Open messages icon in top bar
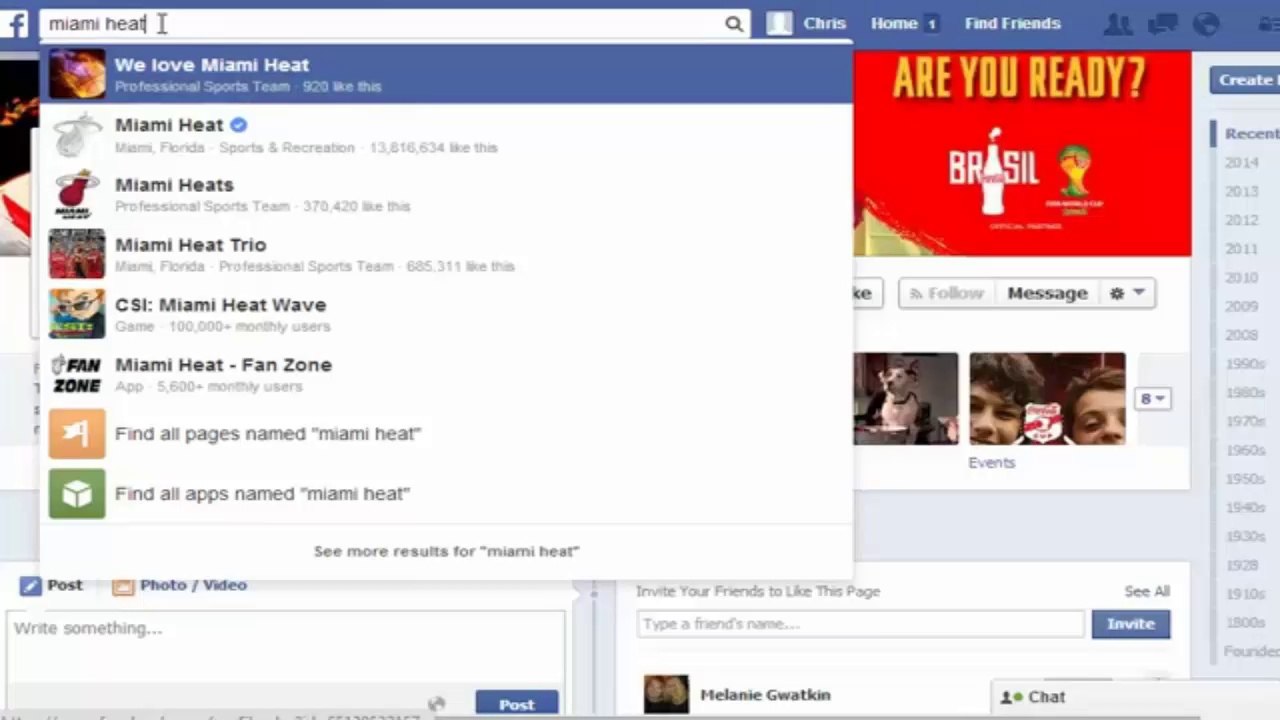This screenshot has width=1280, height=720. (1163, 24)
